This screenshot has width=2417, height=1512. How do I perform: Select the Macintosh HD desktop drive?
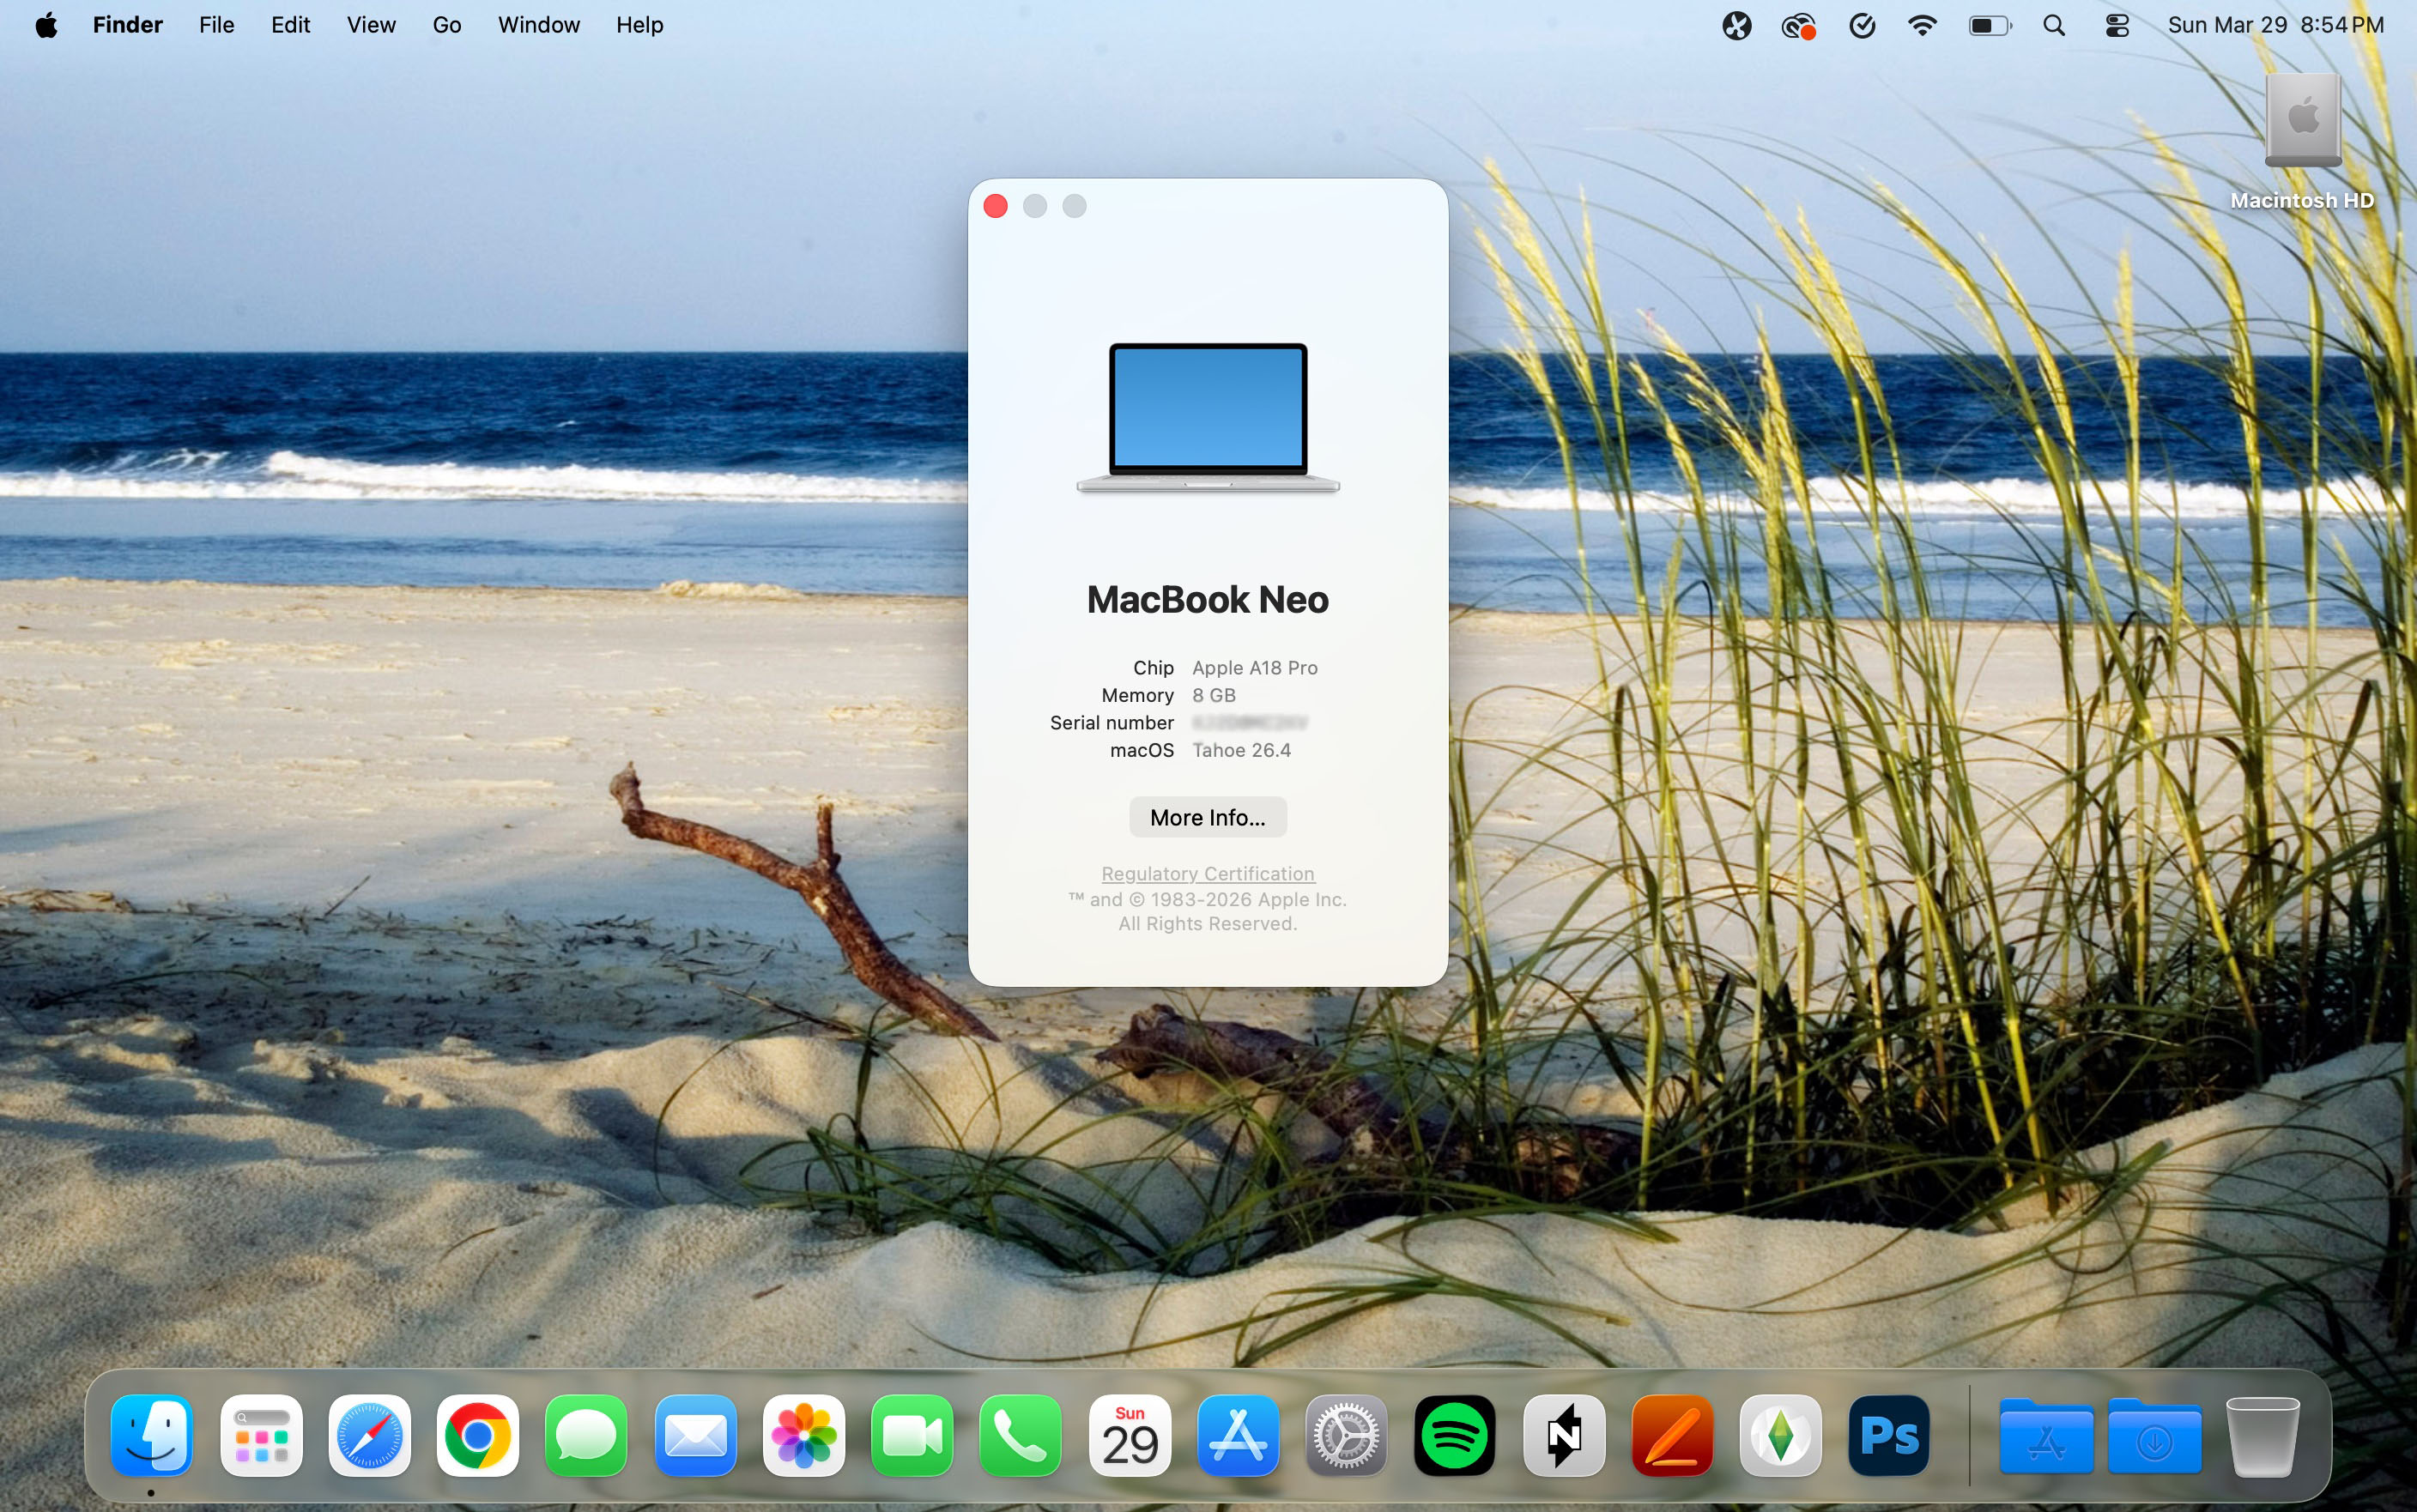pos(2302,120)
